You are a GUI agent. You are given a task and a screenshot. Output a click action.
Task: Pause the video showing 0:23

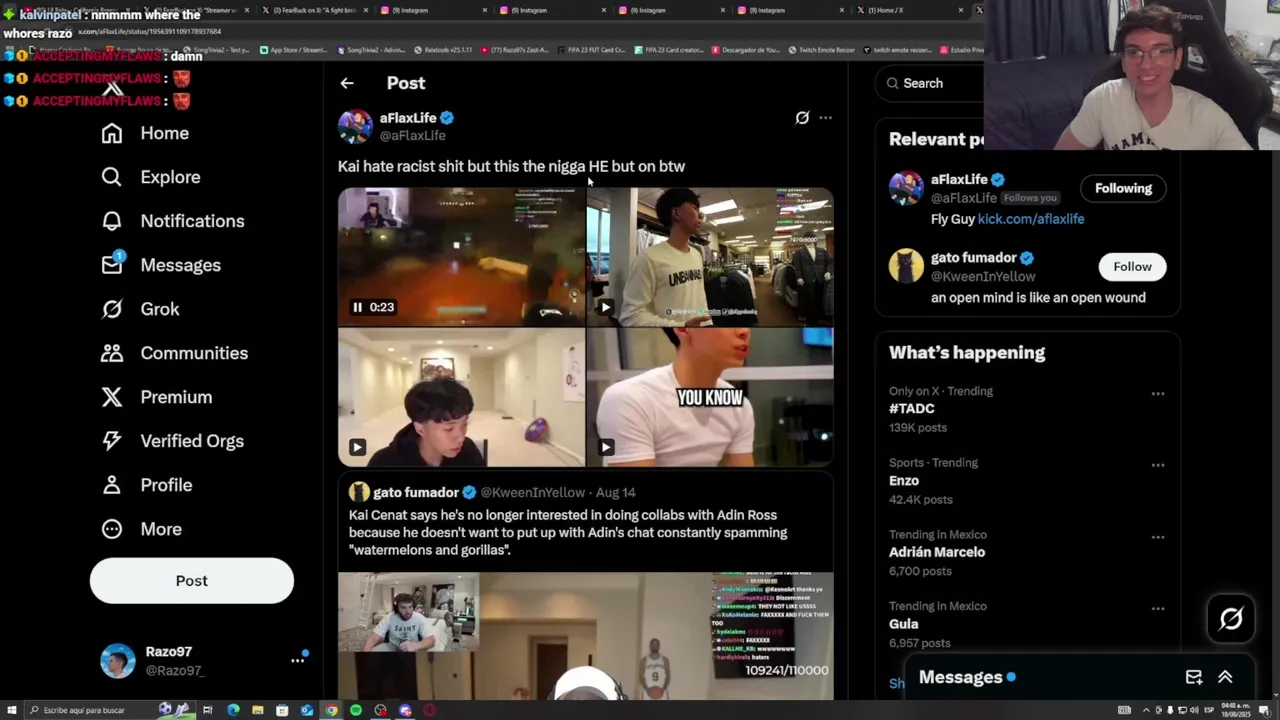[x=357, y=307]
